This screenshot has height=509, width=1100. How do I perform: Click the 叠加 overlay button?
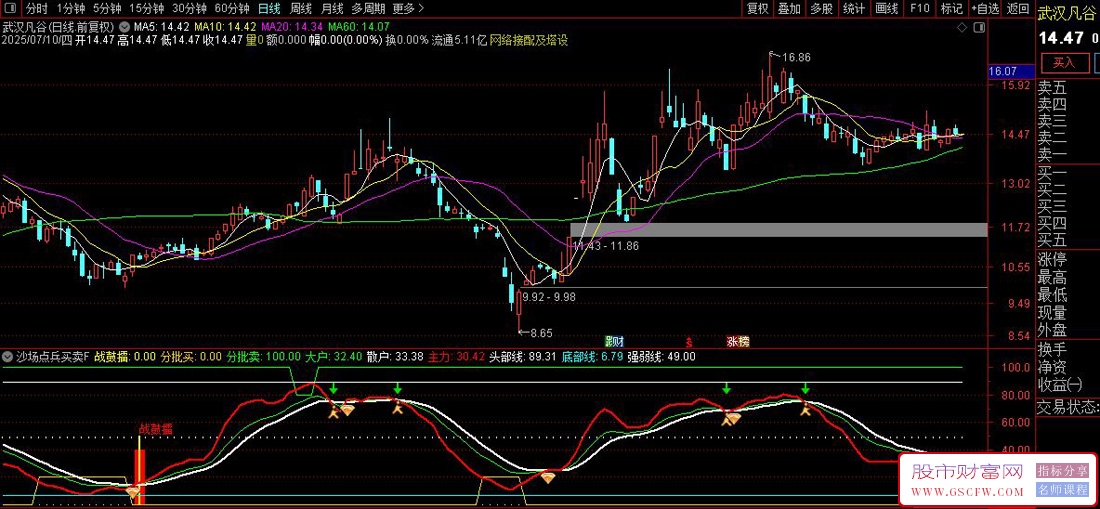tap(789, 9)
